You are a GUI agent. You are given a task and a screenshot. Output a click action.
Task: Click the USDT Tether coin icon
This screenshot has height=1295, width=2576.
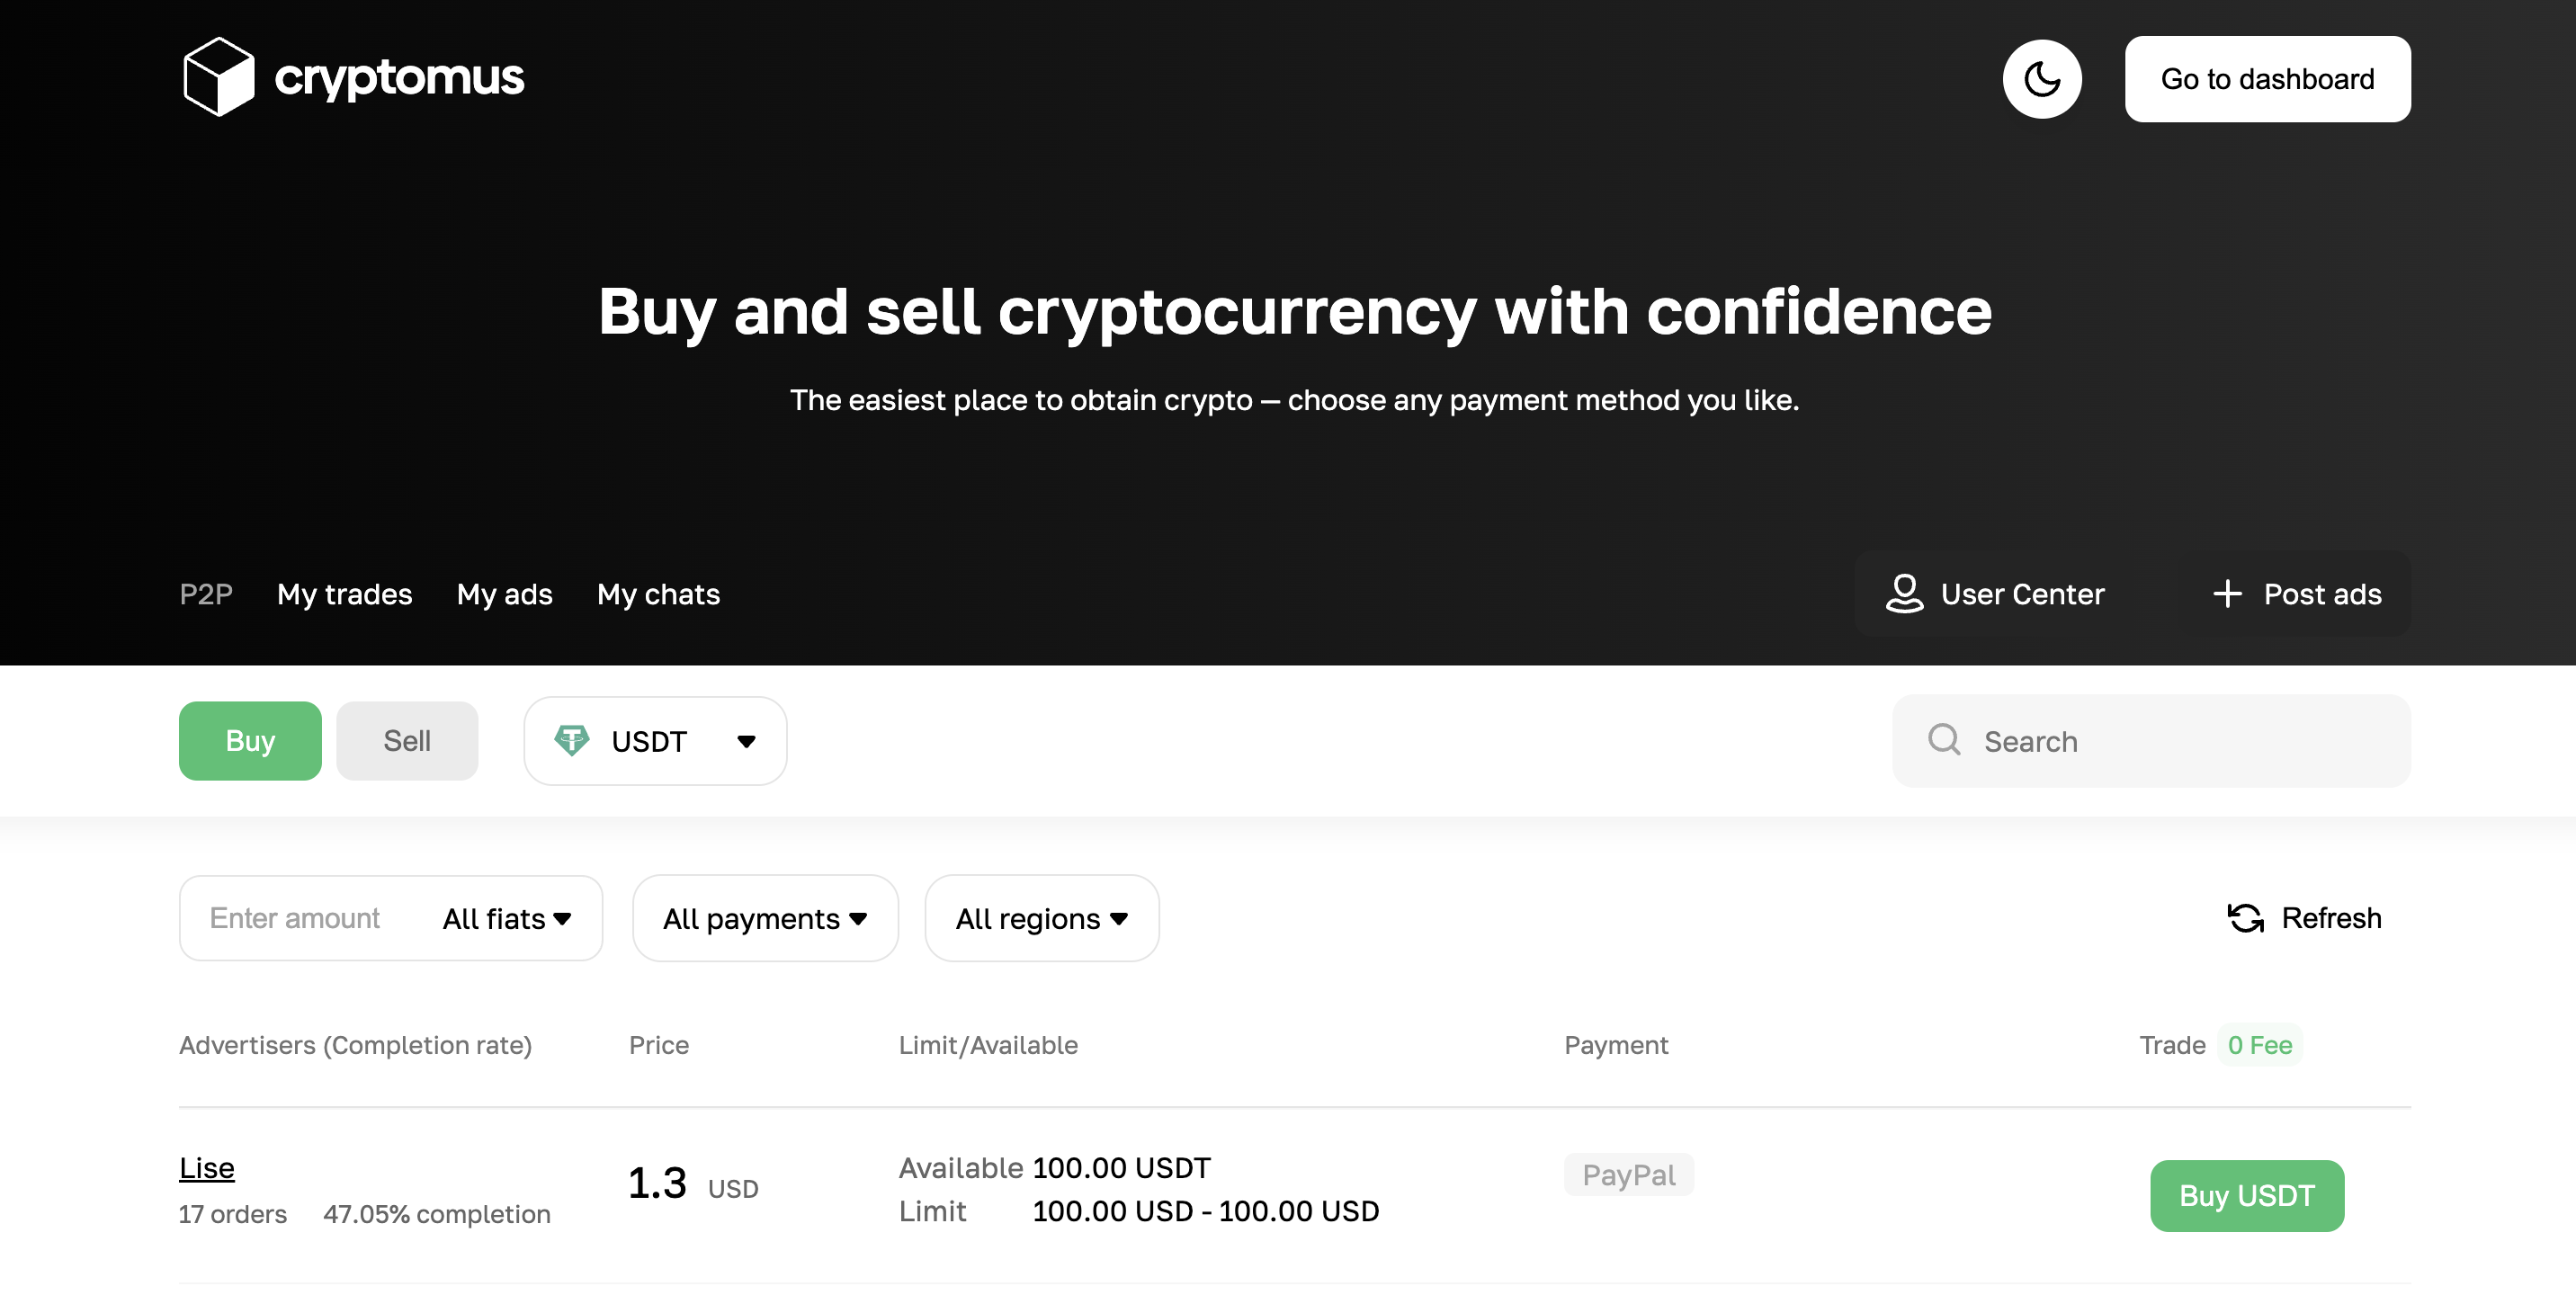[x=572, y=741]
